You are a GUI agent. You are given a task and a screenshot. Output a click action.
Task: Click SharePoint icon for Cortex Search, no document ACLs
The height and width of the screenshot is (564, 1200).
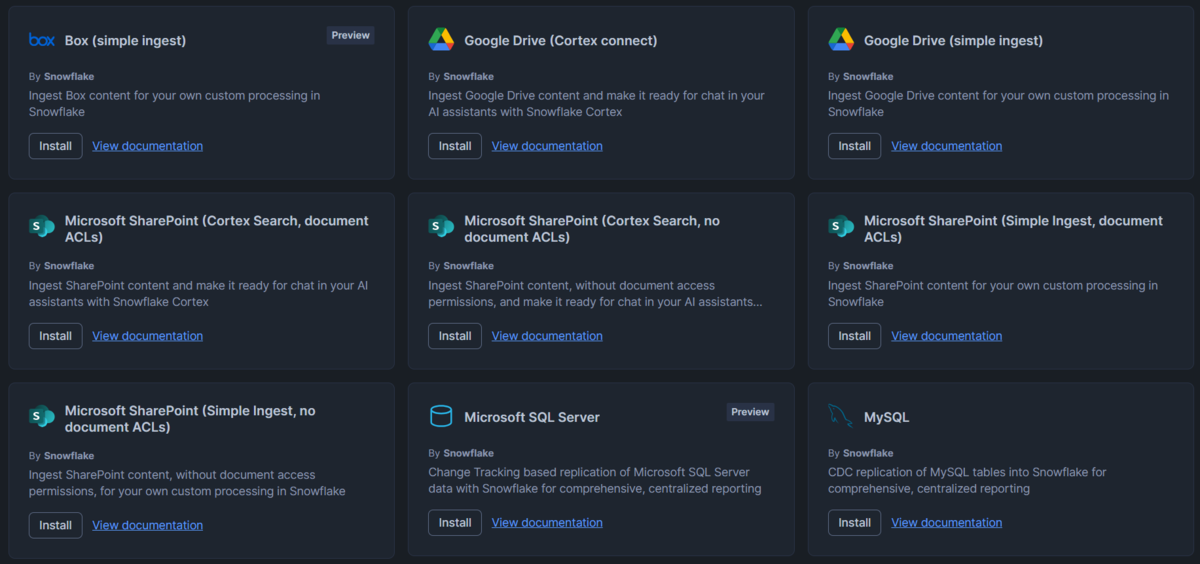441,227
